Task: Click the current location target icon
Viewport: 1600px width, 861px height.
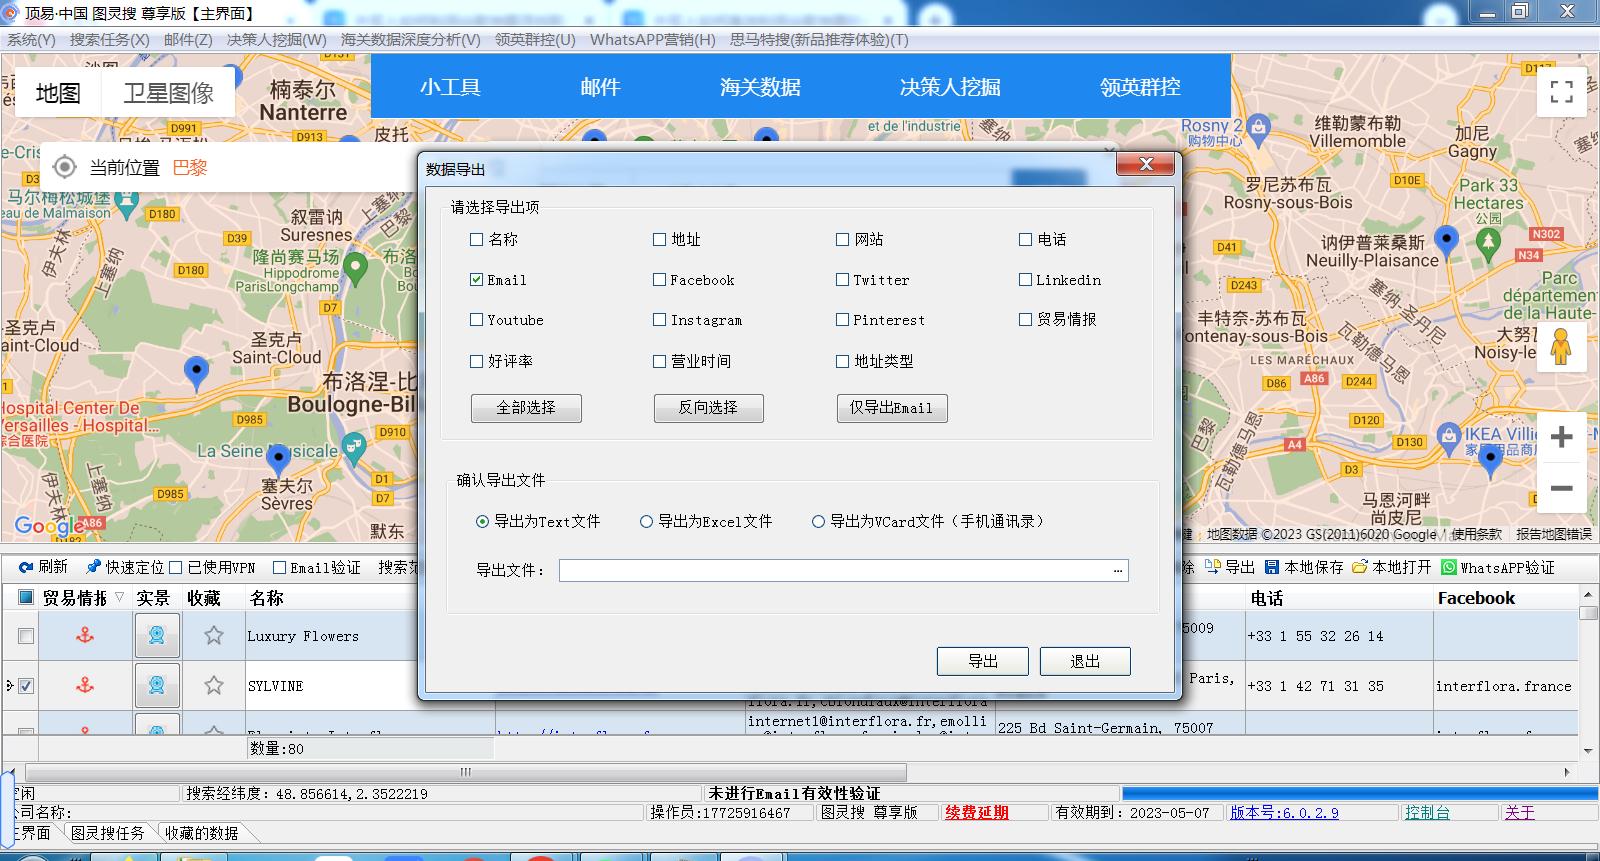Action: [64, 167]
